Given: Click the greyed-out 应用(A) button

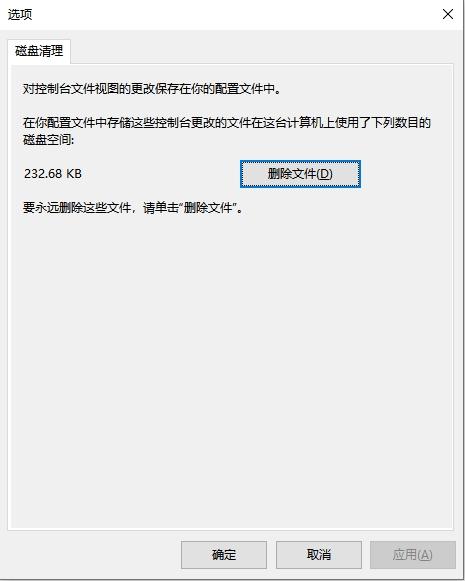Looking at the screenshot, I should click(412, 555).
